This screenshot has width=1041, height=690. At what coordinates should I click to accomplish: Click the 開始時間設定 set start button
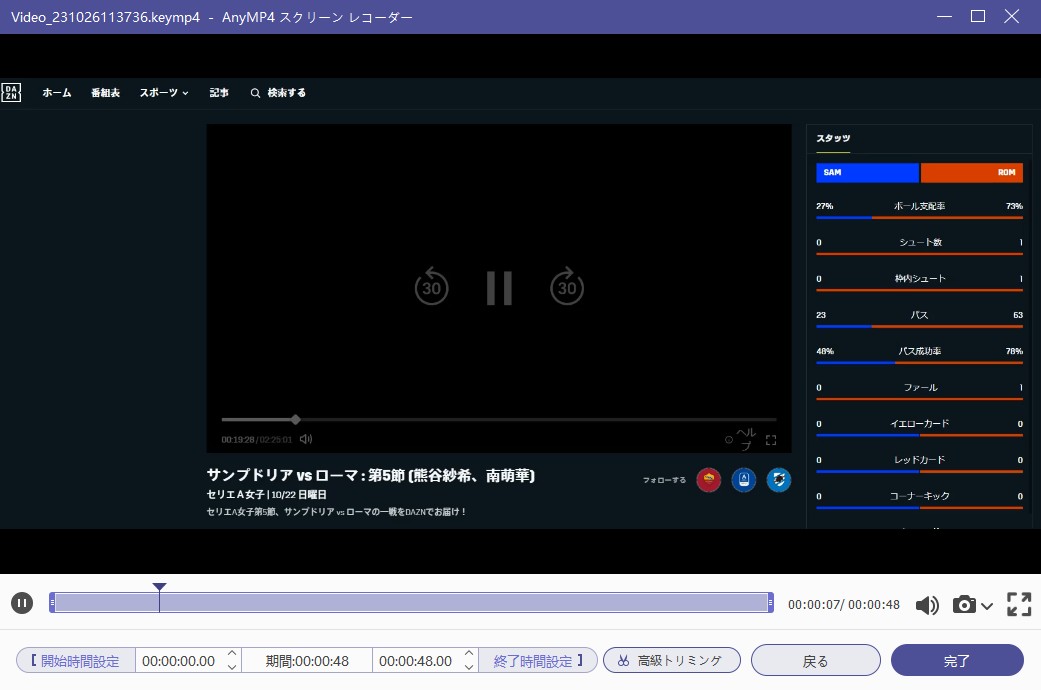tap(76, 661)
